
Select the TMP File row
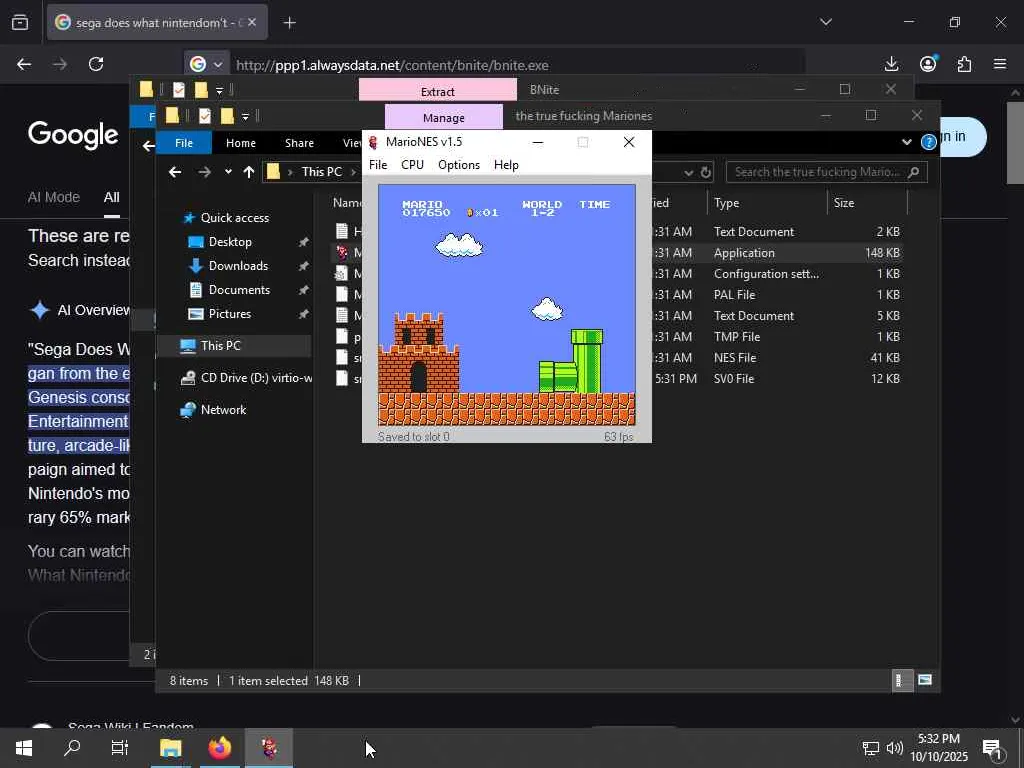[x=618, y=336]
